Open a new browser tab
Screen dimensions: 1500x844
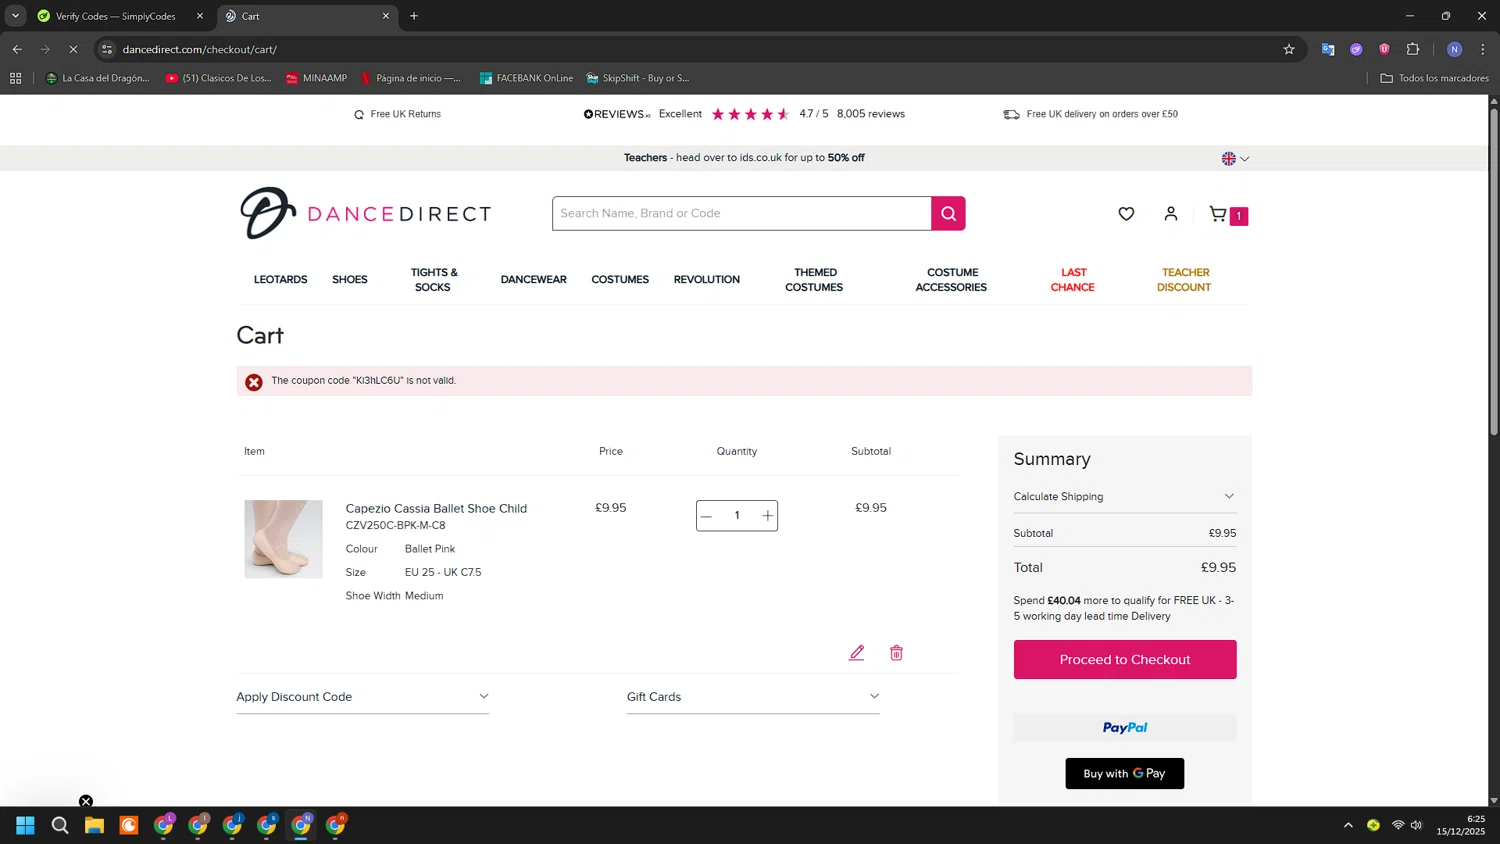pos(414,16)
